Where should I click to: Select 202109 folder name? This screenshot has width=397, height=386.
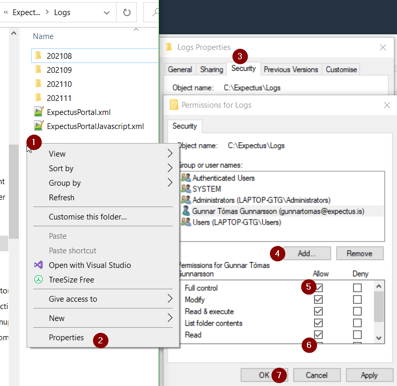click(x=59, y=70)
